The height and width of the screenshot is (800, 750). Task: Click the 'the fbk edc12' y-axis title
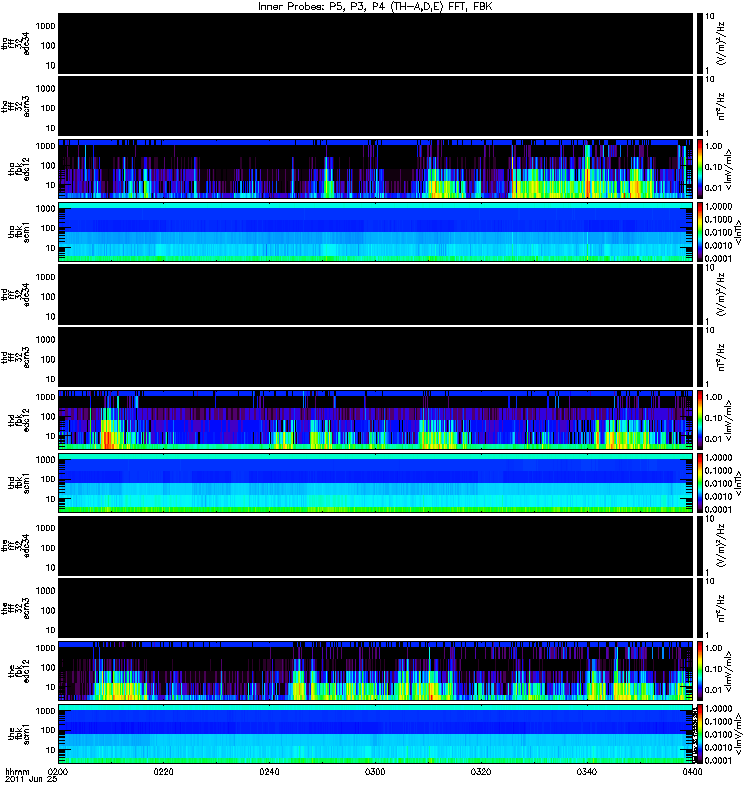19,670
